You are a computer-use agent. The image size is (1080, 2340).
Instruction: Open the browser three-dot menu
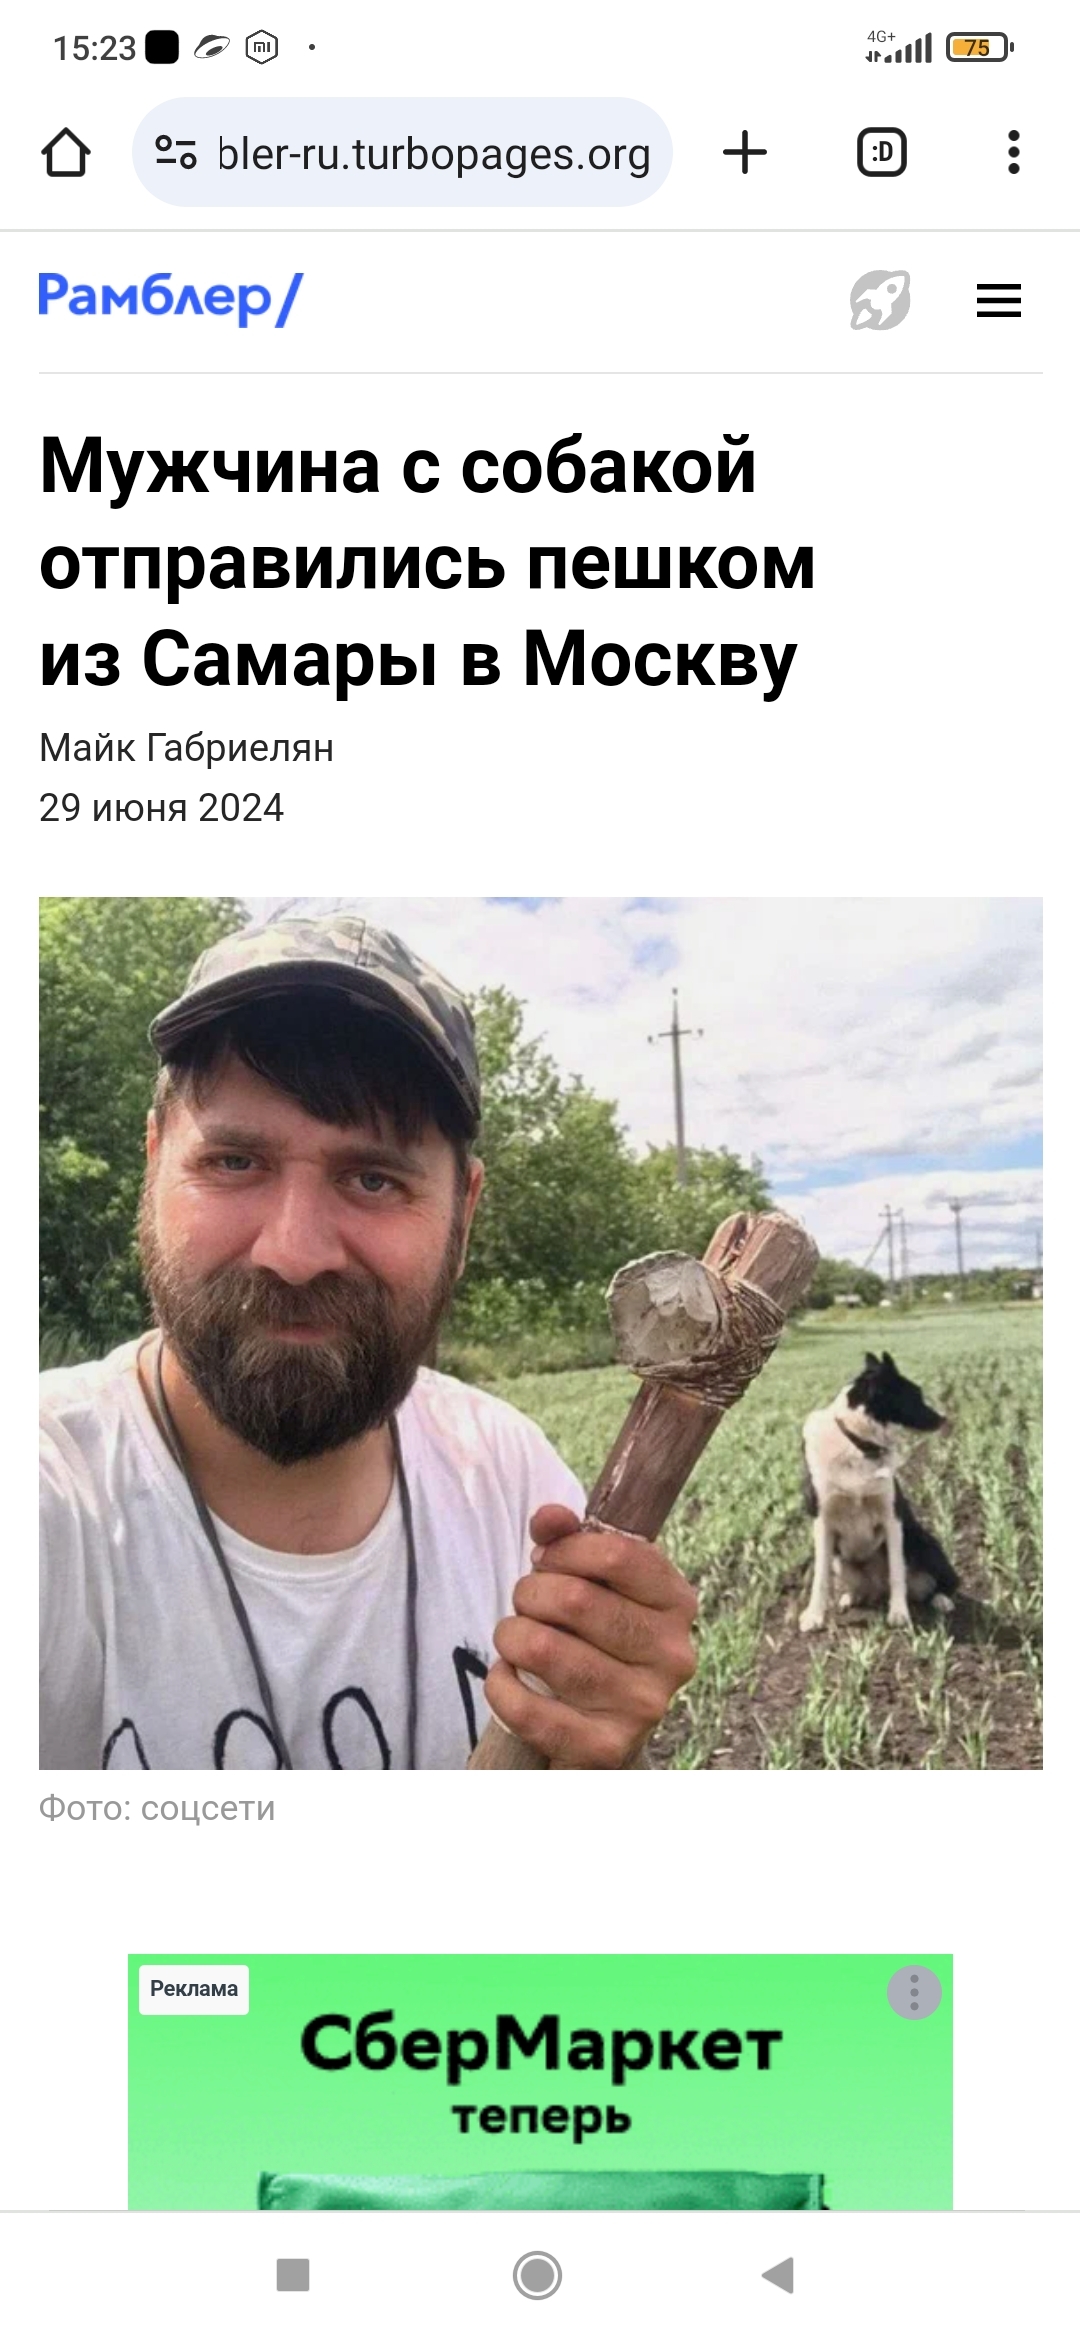click(x=1014, y=153)
